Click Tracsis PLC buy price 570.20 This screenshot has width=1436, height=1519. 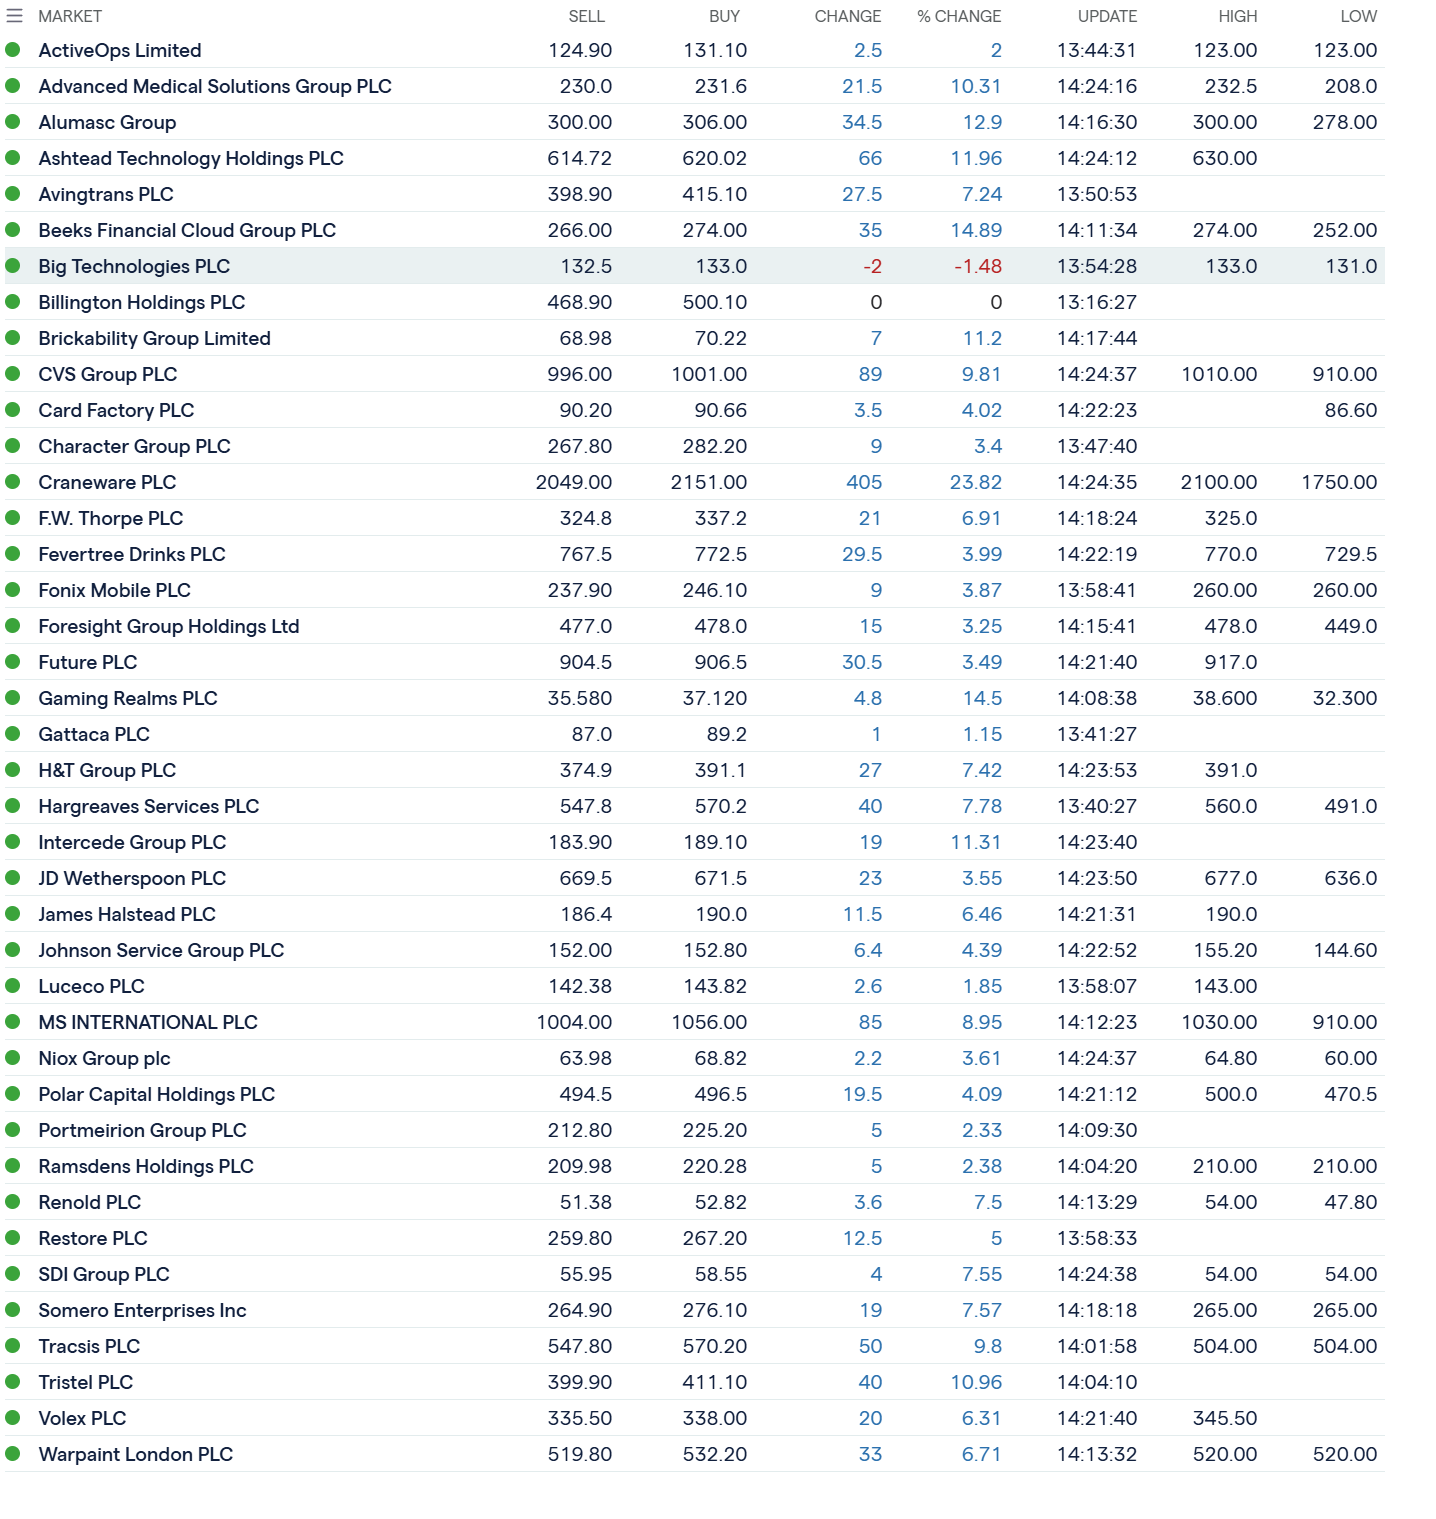715,1346
